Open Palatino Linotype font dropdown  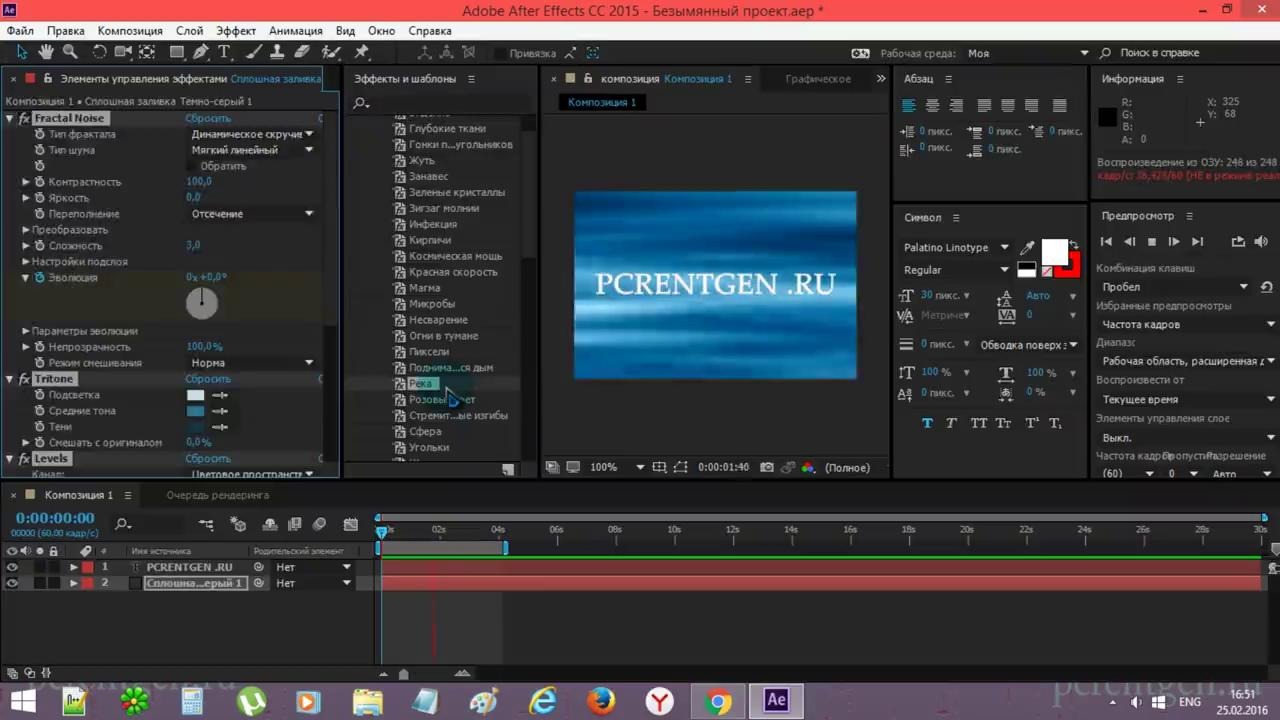coord(956,248)
